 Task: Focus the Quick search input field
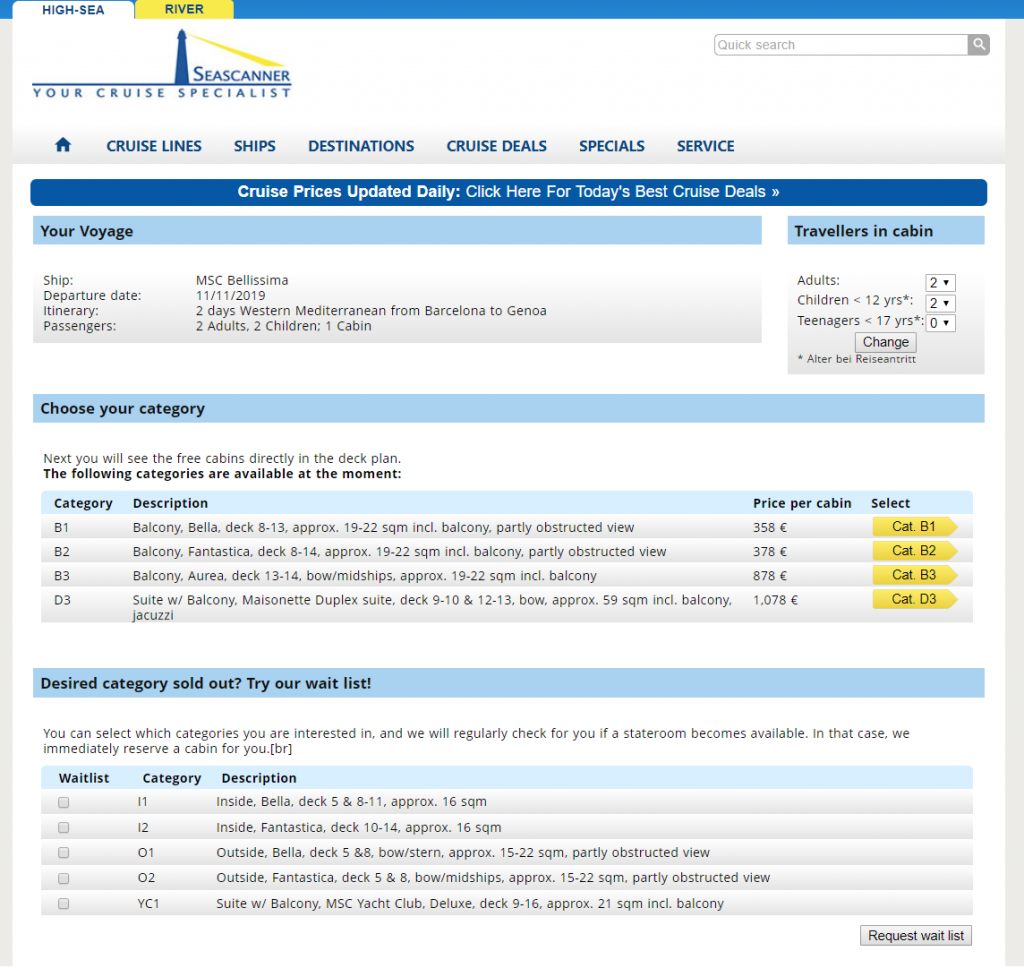tap(841, 44)
